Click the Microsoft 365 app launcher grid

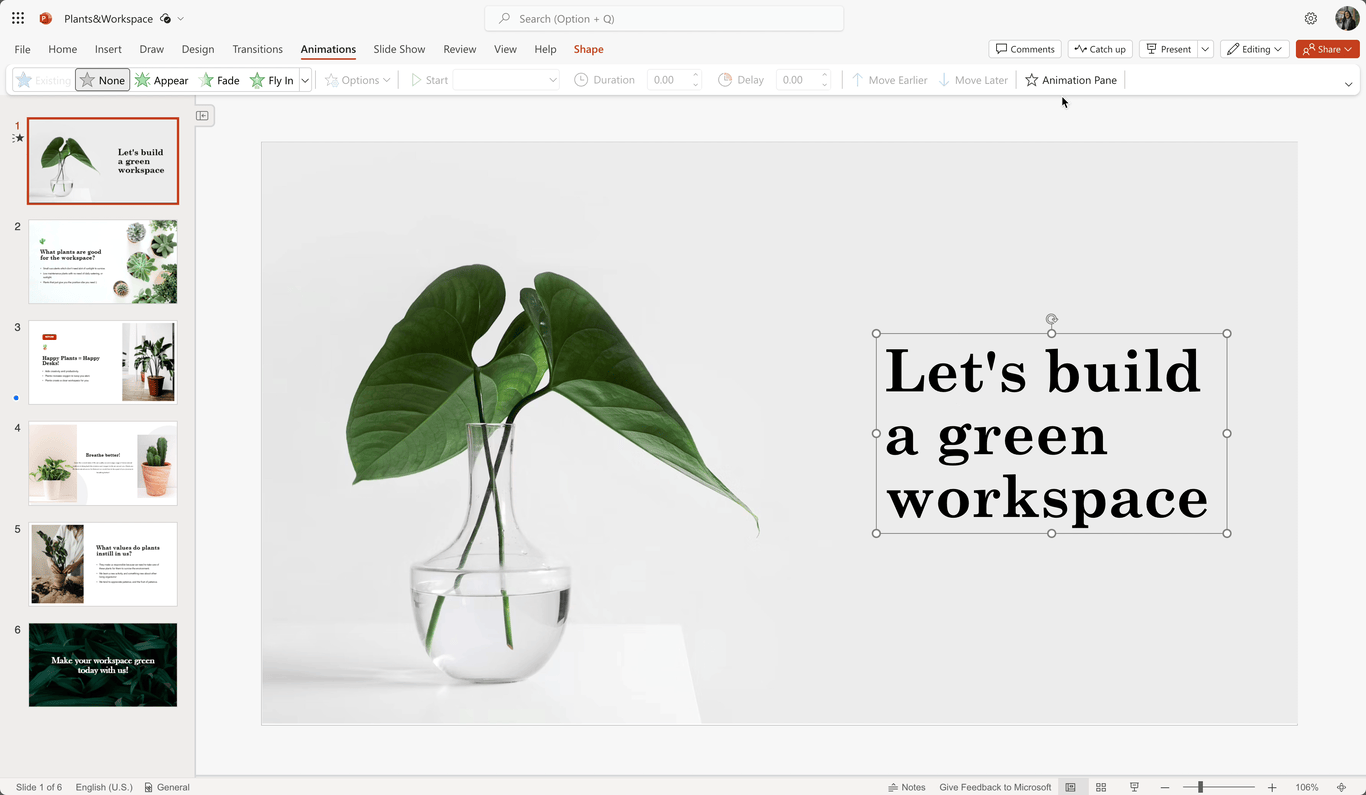tap(17, 18)
